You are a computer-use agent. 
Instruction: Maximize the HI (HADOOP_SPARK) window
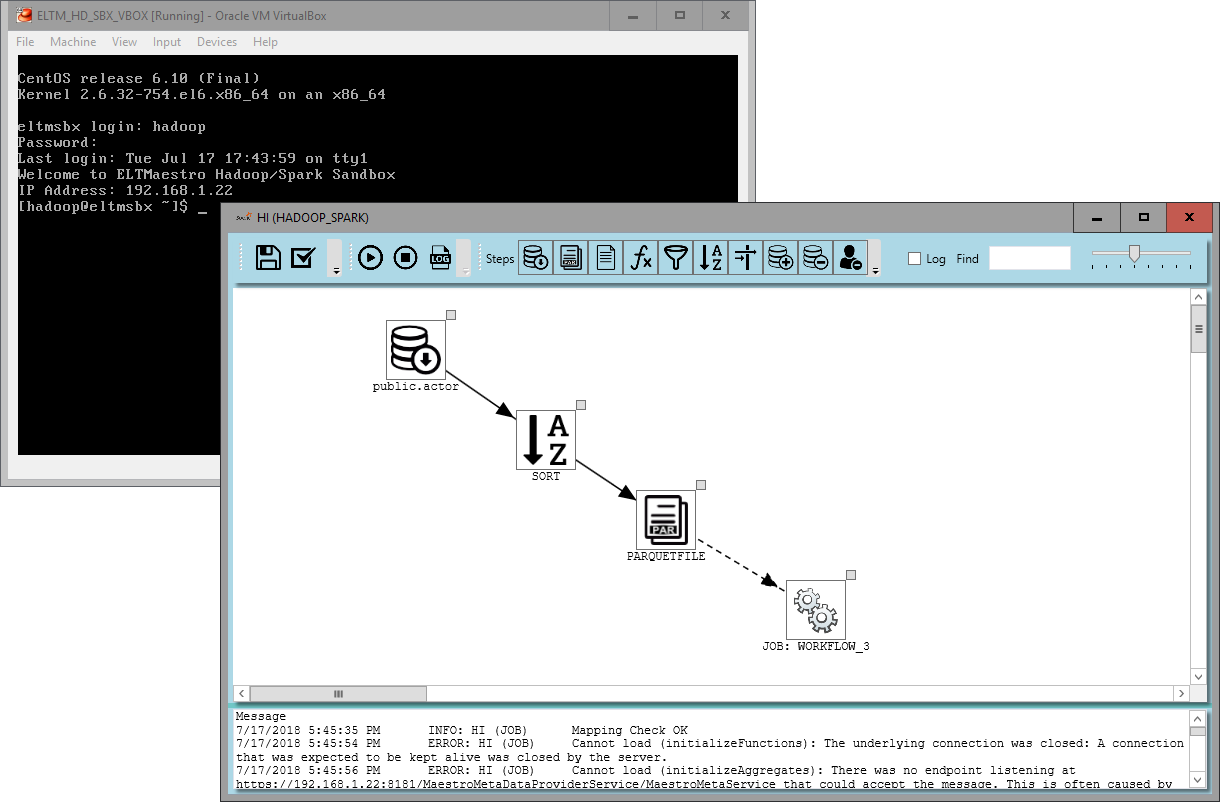coord(1143,217)
